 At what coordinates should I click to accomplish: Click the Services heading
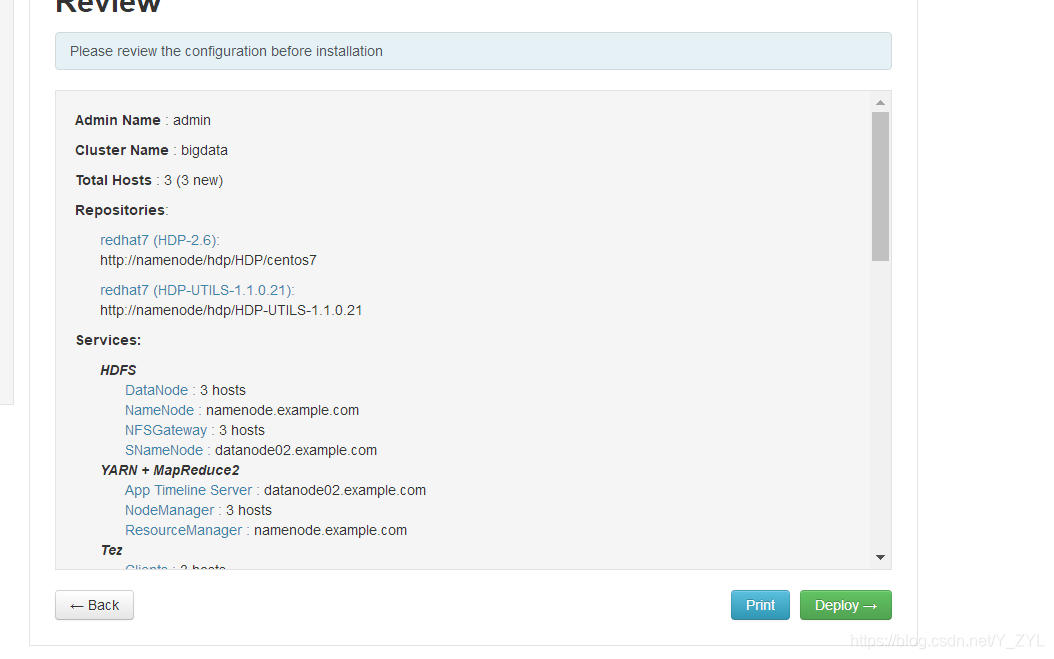click(x=108, y=340)
